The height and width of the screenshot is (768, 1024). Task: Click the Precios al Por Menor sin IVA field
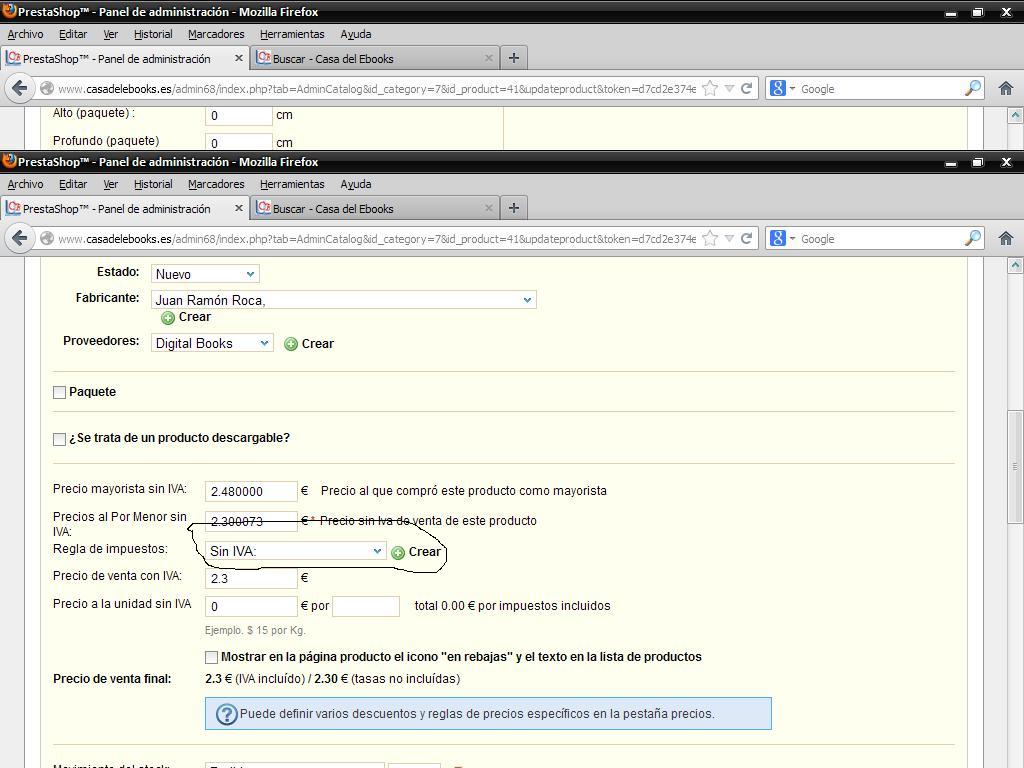pyautogui.click(x=251, y=521)
